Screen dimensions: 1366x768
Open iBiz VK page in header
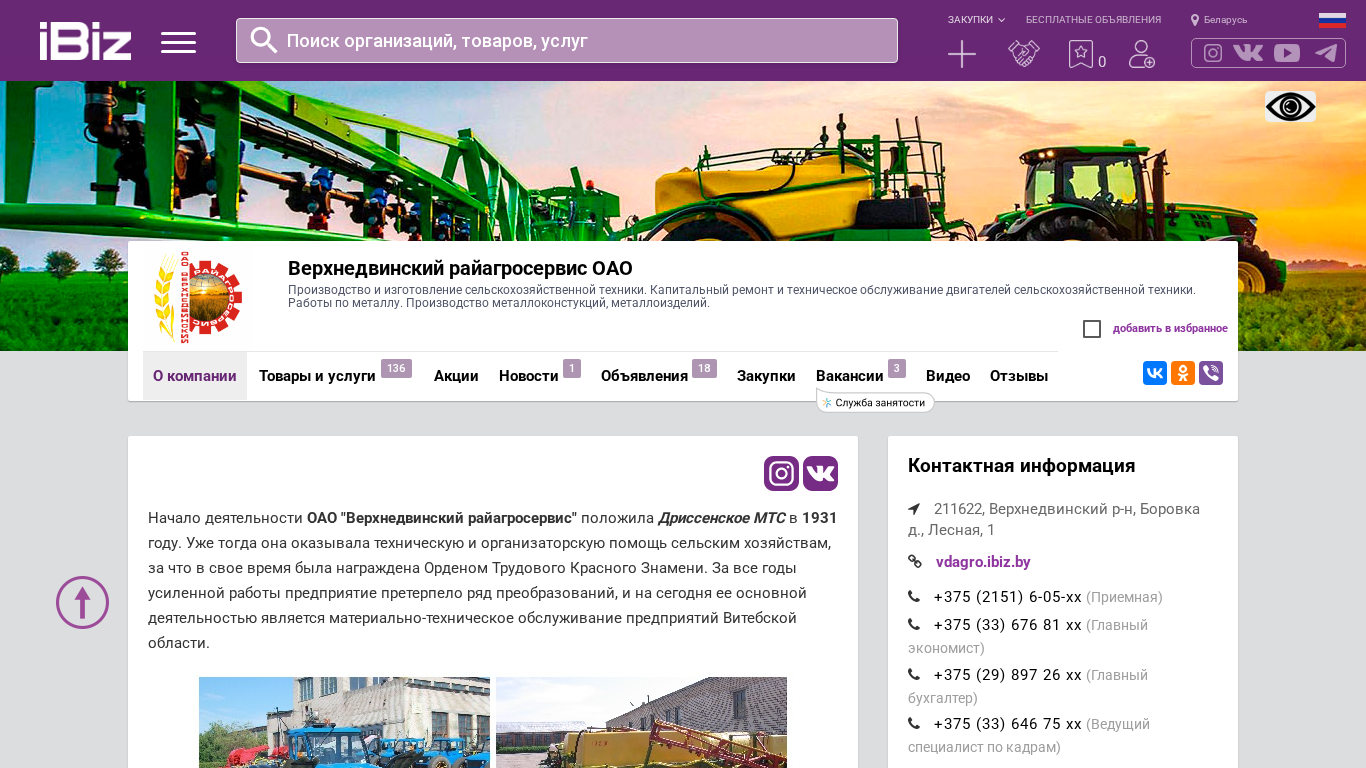pyautogui.click(x=1248, y=53)
